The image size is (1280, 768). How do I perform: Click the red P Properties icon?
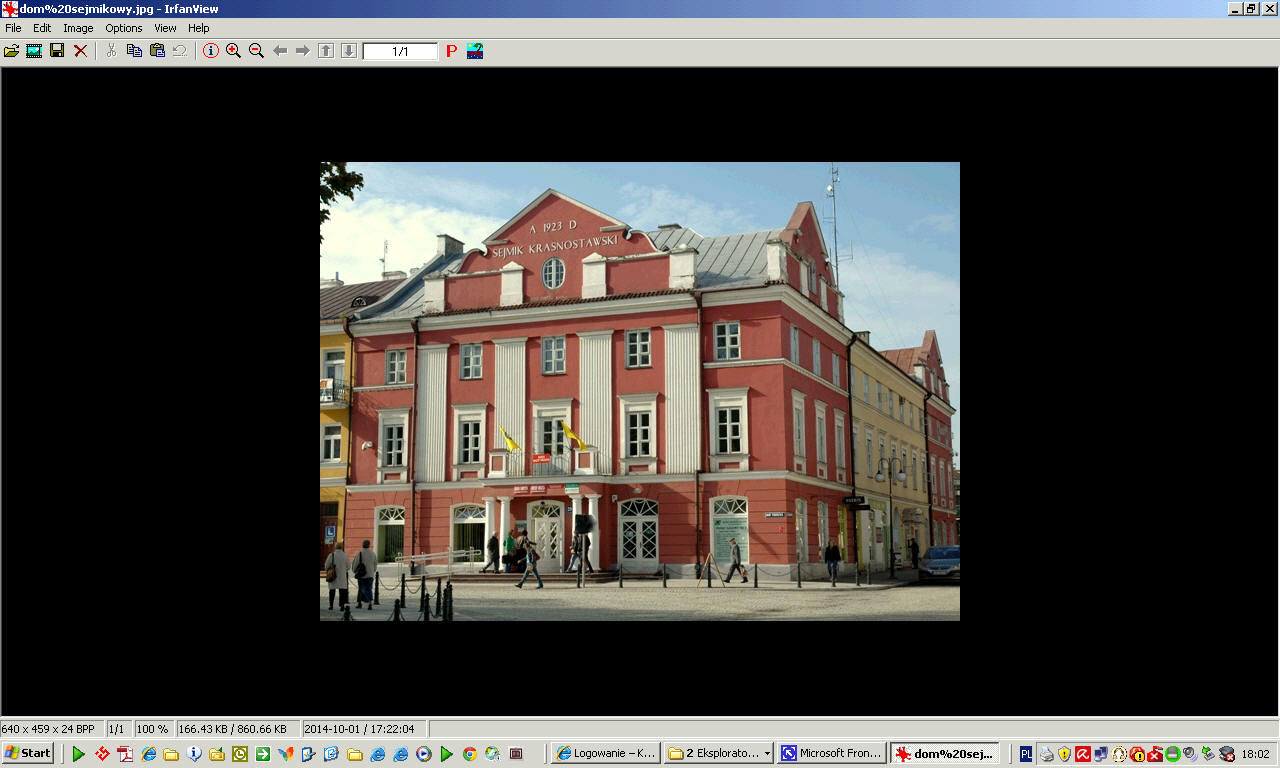click(x=452, y=51)
